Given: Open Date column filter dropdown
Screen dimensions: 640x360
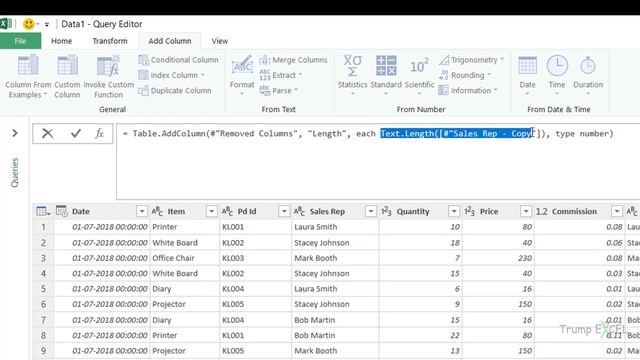Looking at the screenshot, I should click(x=142, y=211).
